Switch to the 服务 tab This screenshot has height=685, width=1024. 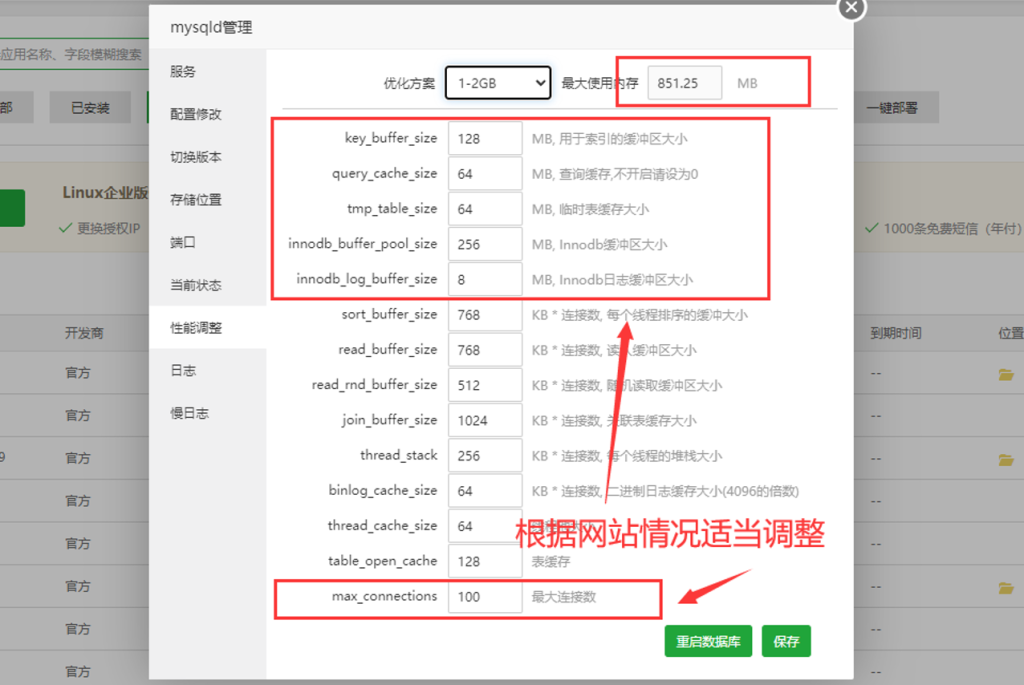[x=183, y=72]
